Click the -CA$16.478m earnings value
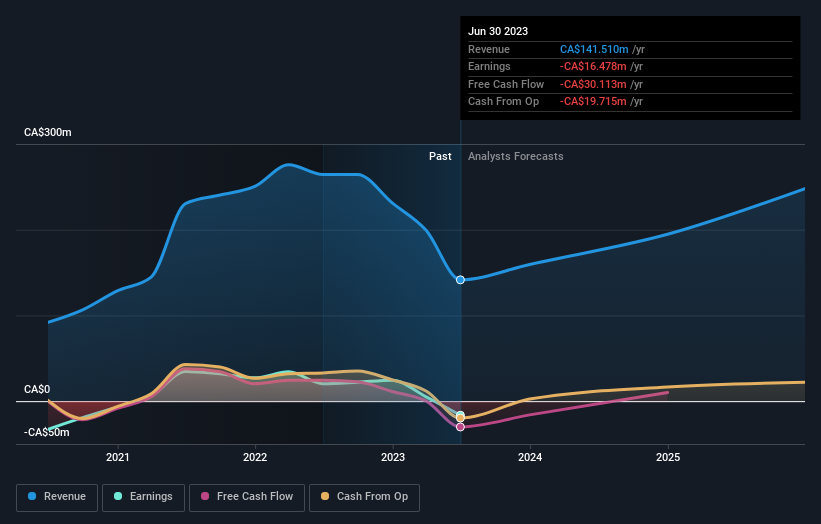Viewport: 821px width, 524px height. pos(593,66)
